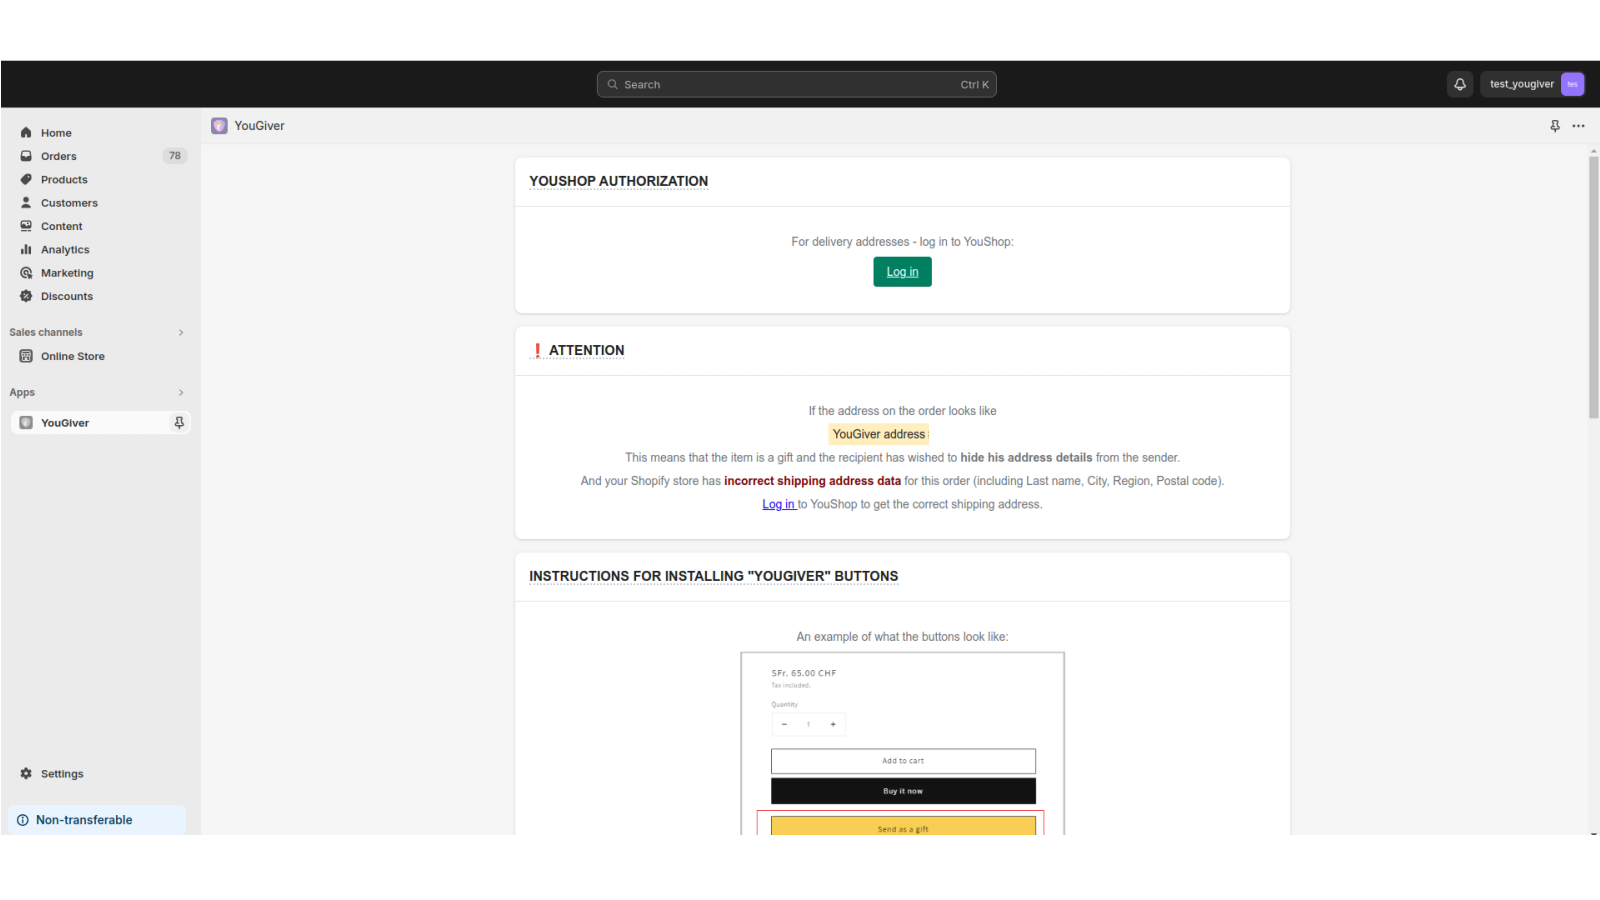Open the Home section

coord(56,132)
